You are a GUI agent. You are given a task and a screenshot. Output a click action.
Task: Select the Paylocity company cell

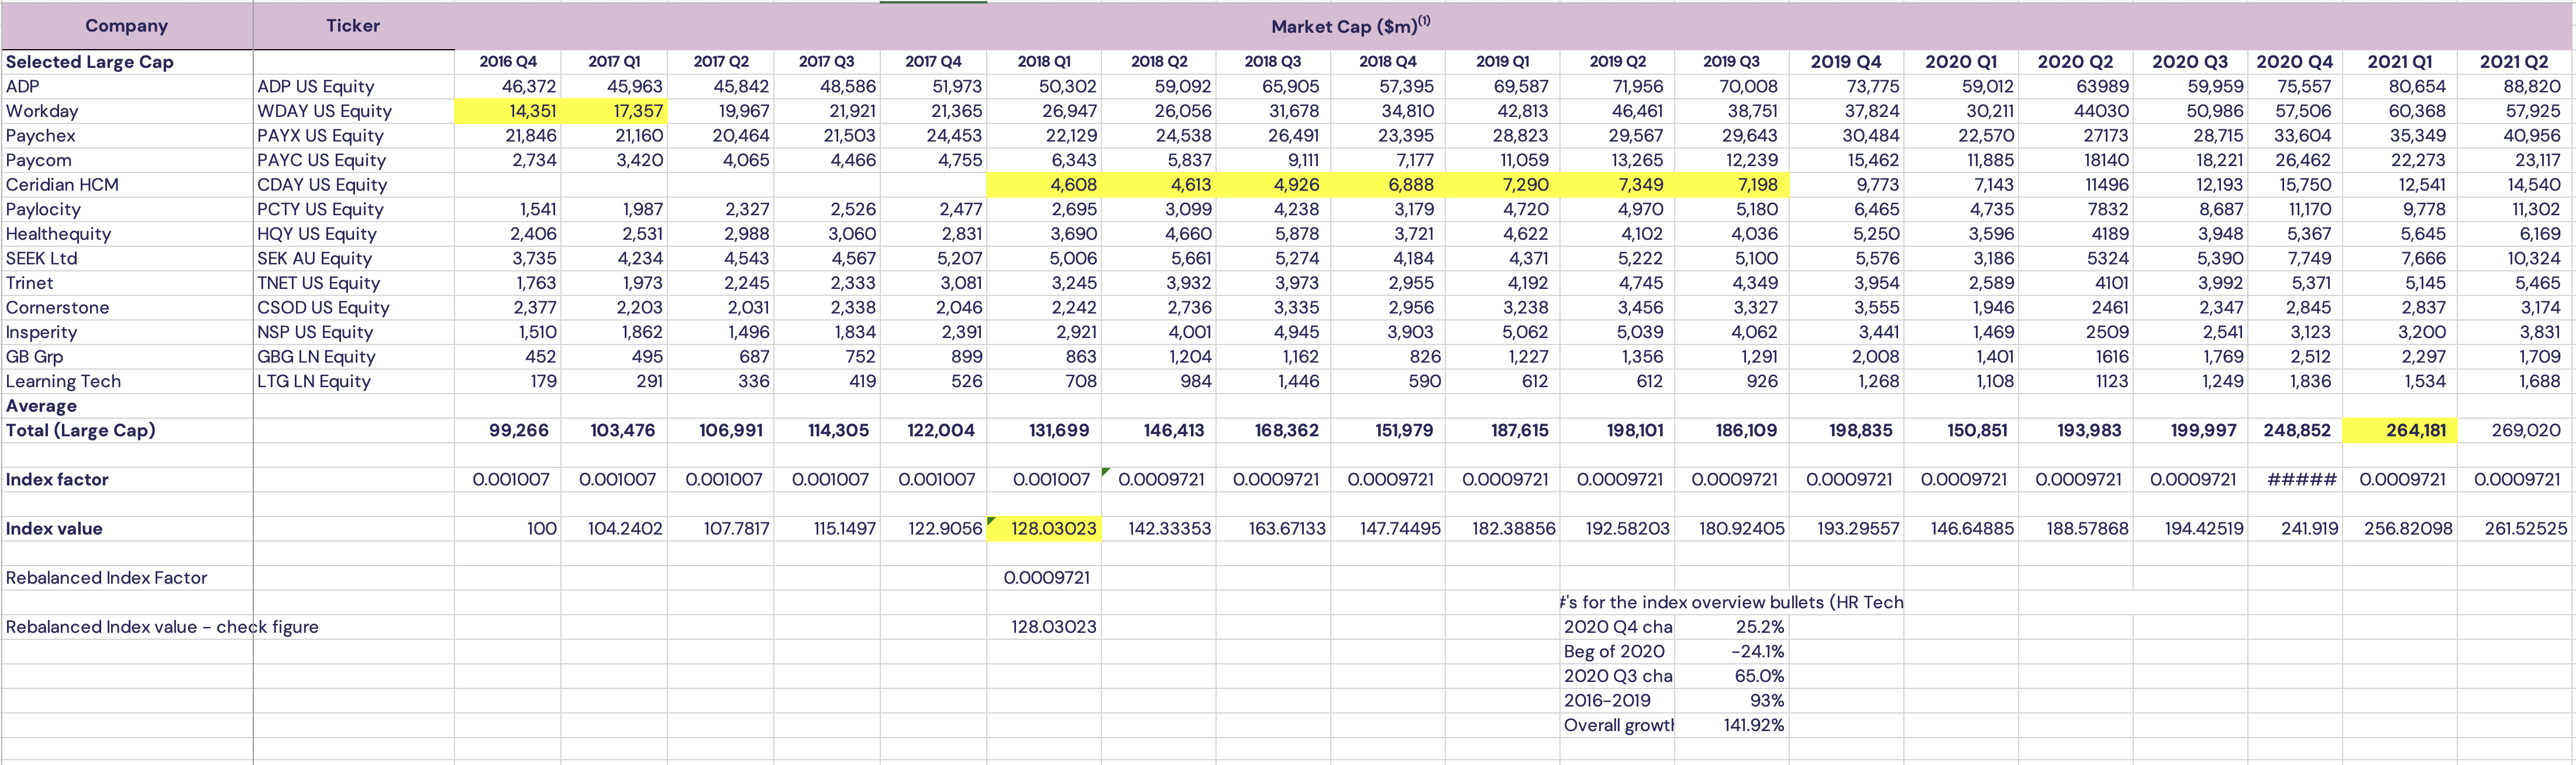(127, 209)
